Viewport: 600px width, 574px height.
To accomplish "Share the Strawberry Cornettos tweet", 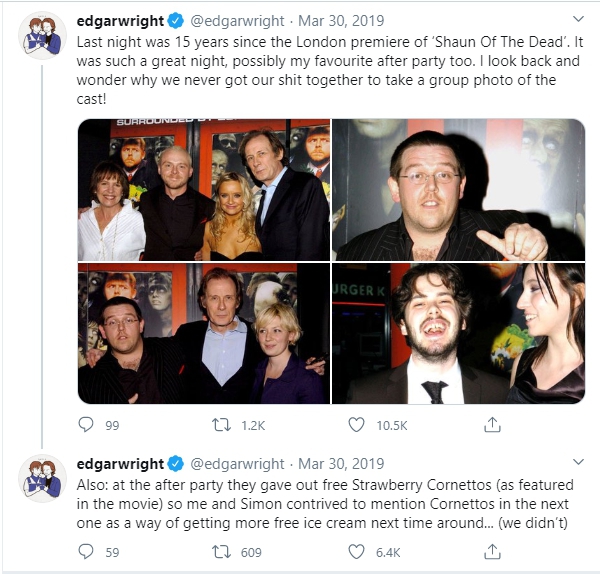I will click(492, 551).
